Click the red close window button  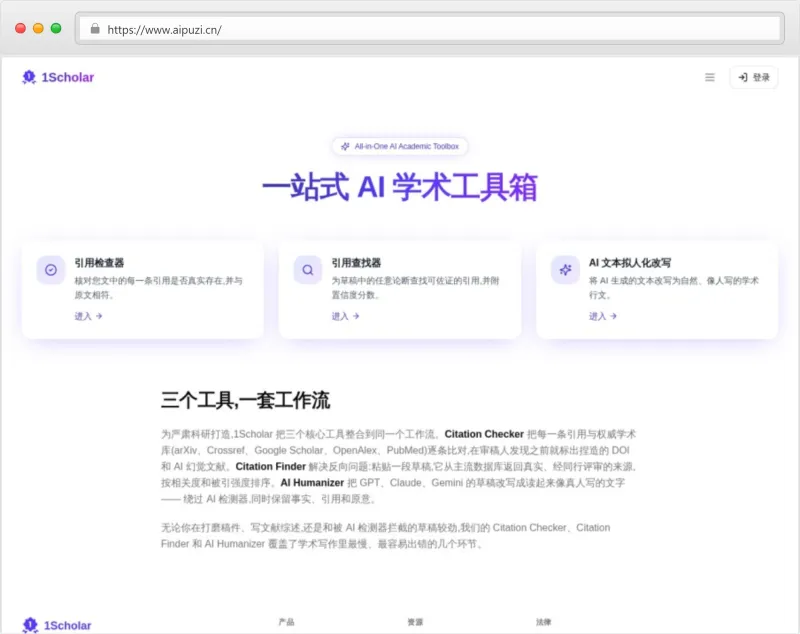click(20, 29)
